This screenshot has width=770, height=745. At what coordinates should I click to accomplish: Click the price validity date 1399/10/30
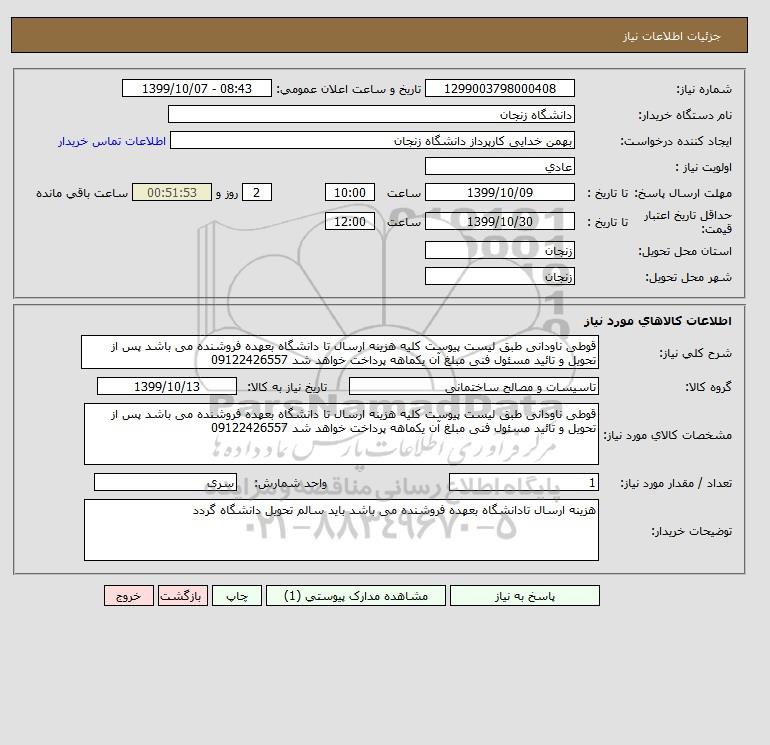point(499,221)
